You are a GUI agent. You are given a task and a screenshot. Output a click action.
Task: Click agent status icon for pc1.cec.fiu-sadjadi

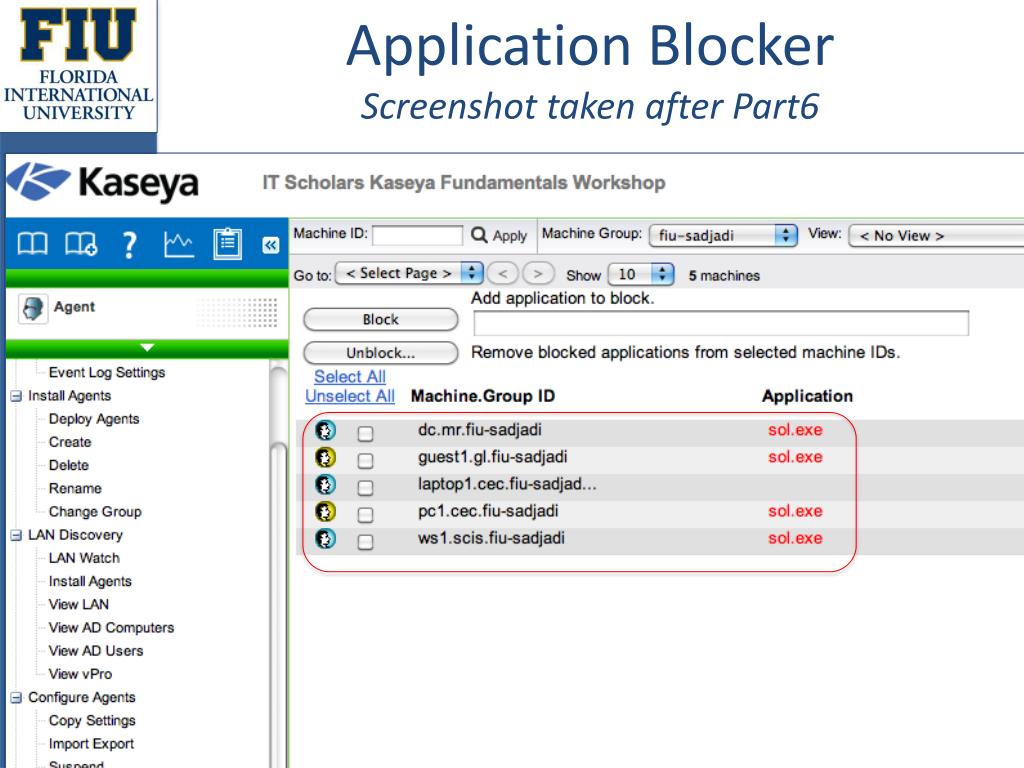(325, 511)
